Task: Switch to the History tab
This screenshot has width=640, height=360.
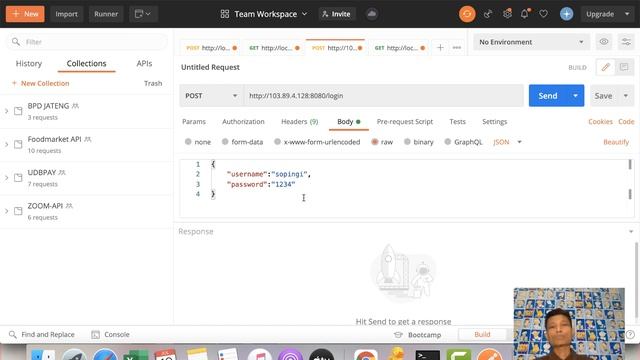Action: click(29, 63)
